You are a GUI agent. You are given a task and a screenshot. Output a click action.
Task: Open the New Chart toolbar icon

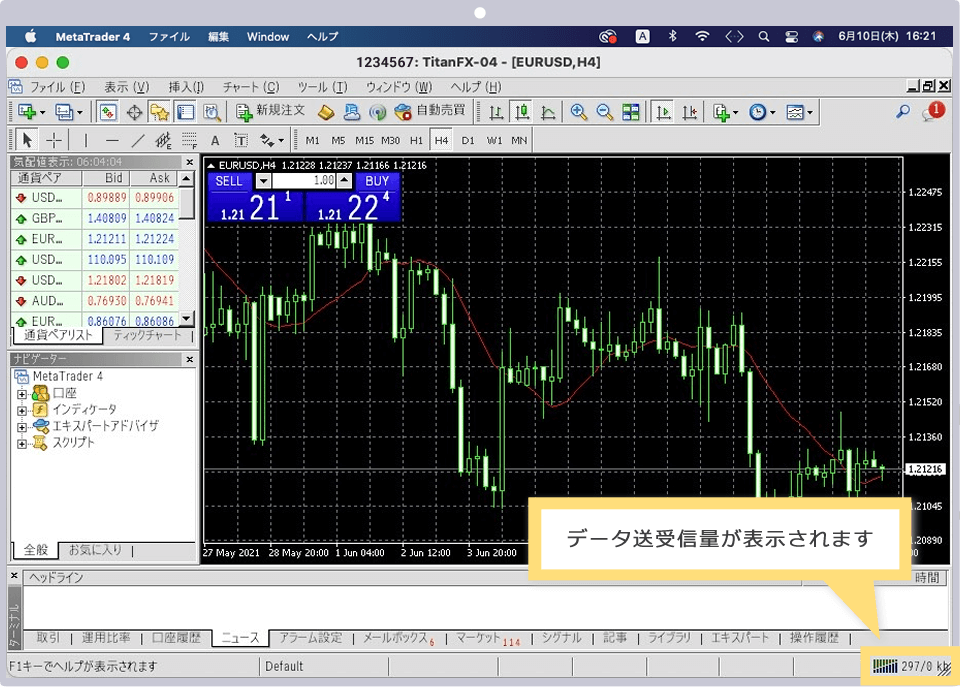[x=31, y=112]
